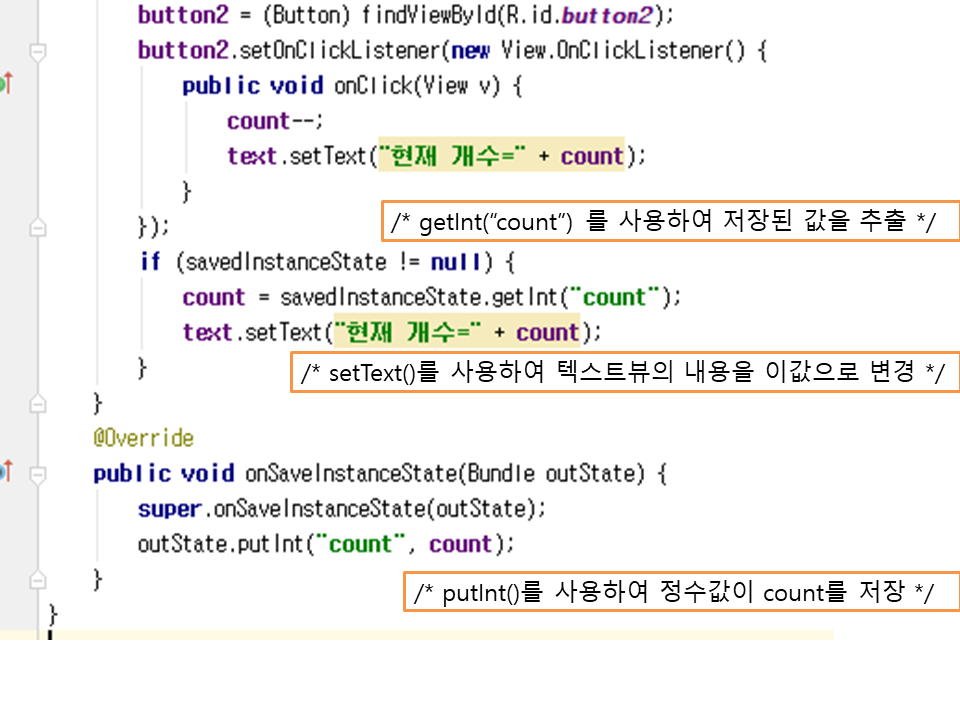Select the setText() comment callout box
Image resolution: width=960 pixels, height=720 pixels.
(624, 373)
